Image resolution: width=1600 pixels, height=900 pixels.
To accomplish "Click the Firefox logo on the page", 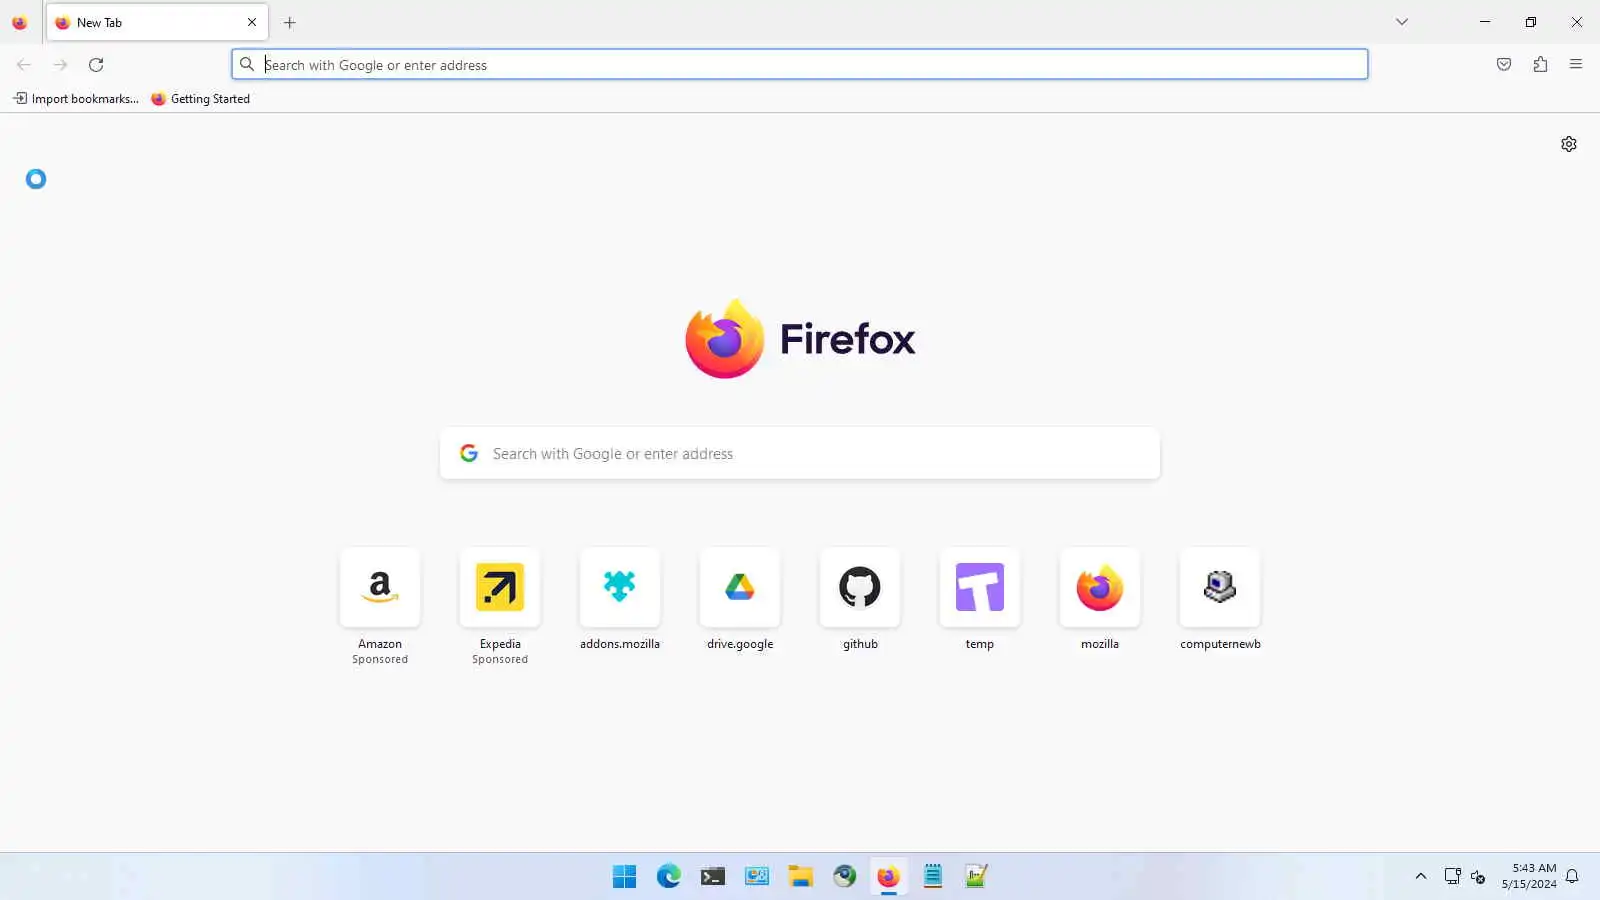I will tap(800, 339).
